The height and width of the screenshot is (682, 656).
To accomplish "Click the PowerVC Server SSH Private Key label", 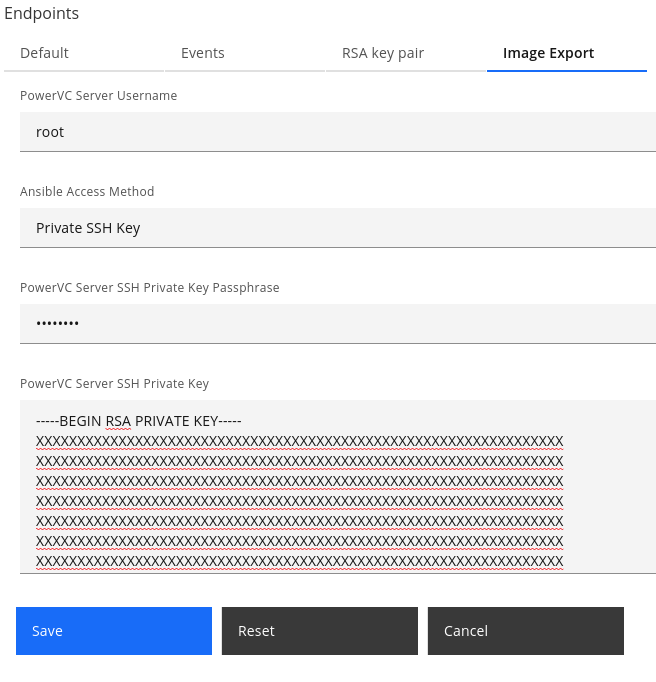I will coord(114,384).
